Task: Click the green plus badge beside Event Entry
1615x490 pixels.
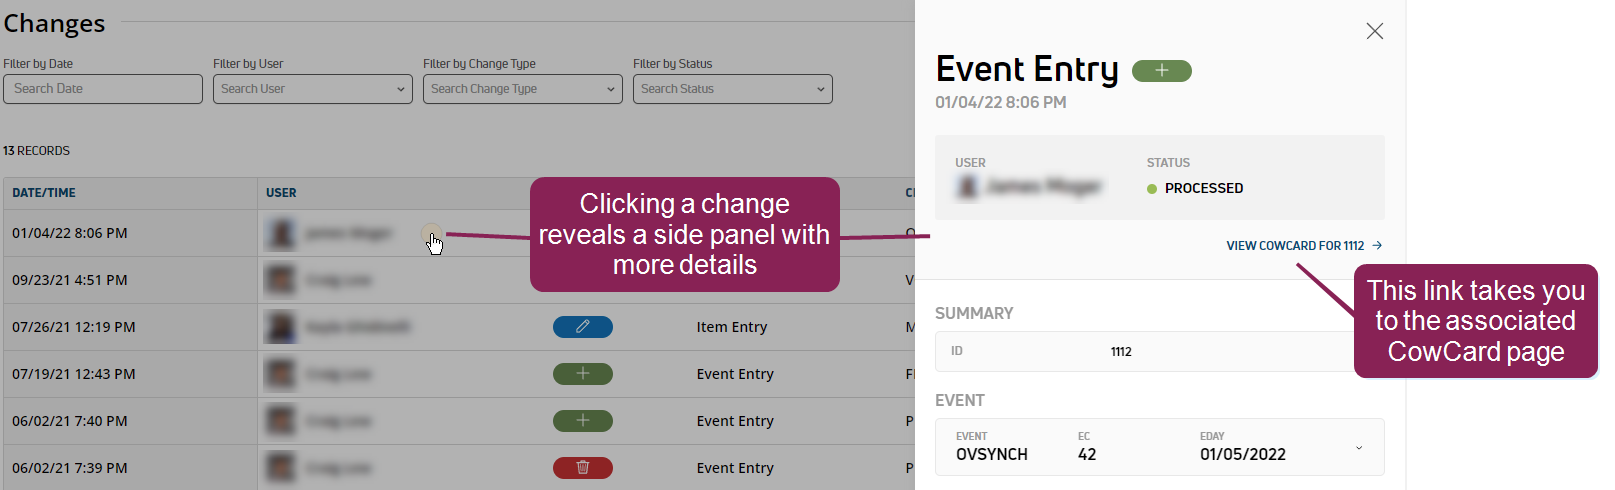Action: (x=1161, y=71)
